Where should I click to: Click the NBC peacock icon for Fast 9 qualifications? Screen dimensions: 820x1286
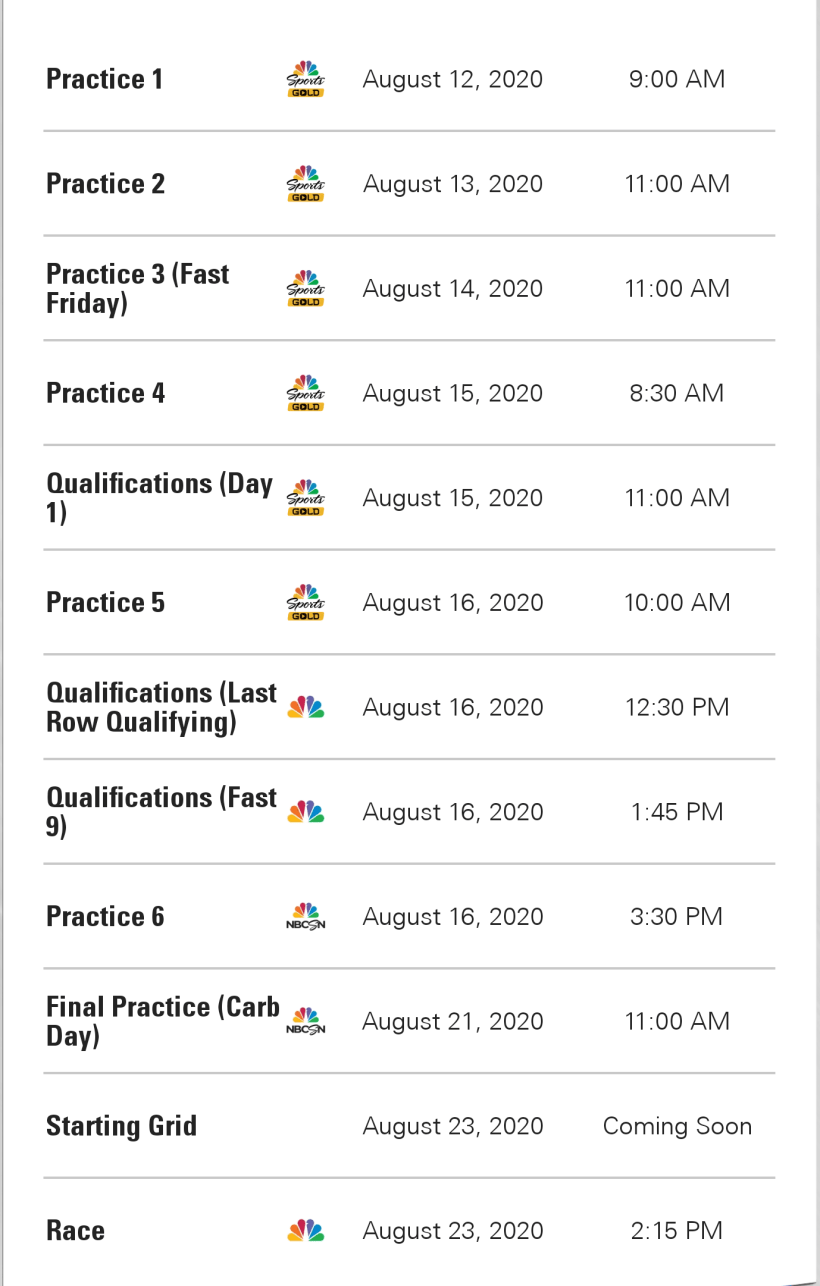(305, 812)
